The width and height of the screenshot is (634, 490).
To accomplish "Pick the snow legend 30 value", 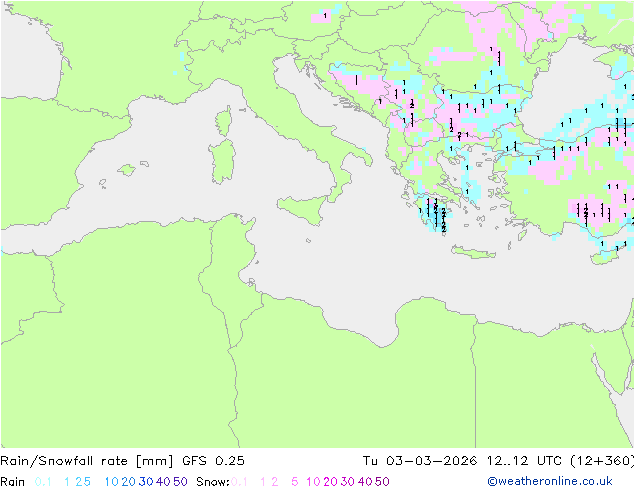I will 348,482.
